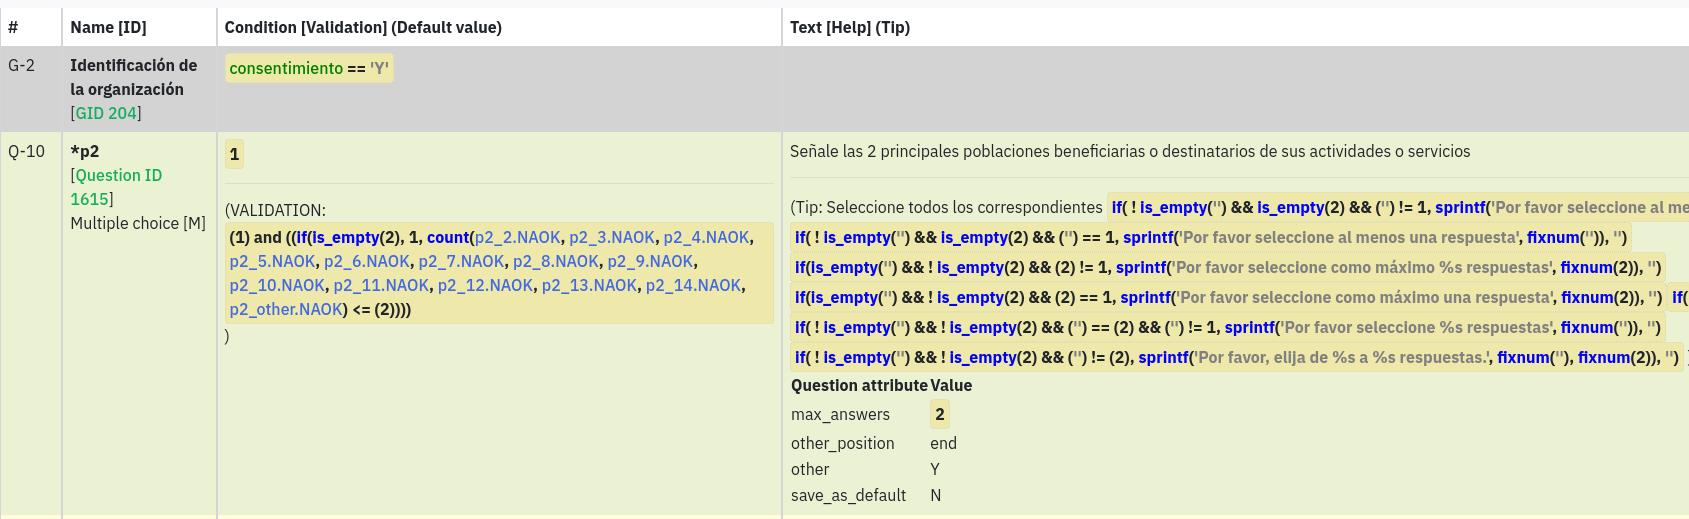Click the 'Text [Help] (Tip)' column header
The width and height of the screenshot is (1689, 519).
(849, 27)
